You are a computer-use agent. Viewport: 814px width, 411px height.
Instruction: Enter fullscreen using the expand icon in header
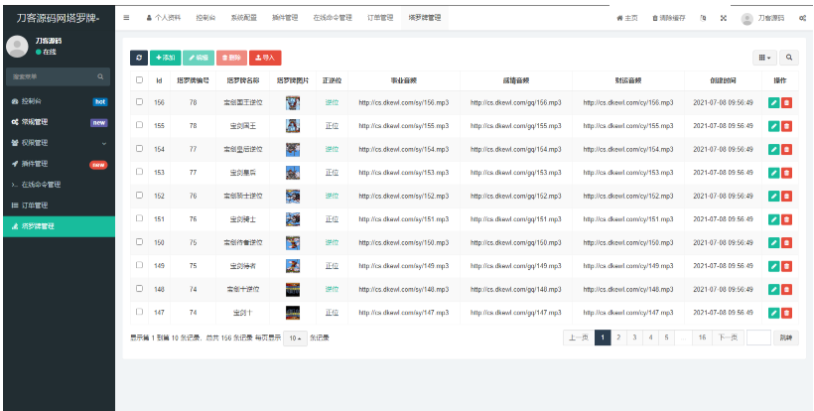722,18
